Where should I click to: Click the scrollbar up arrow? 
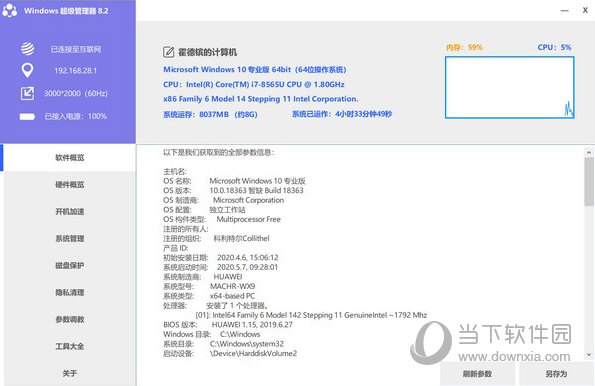tap(589, 152)
